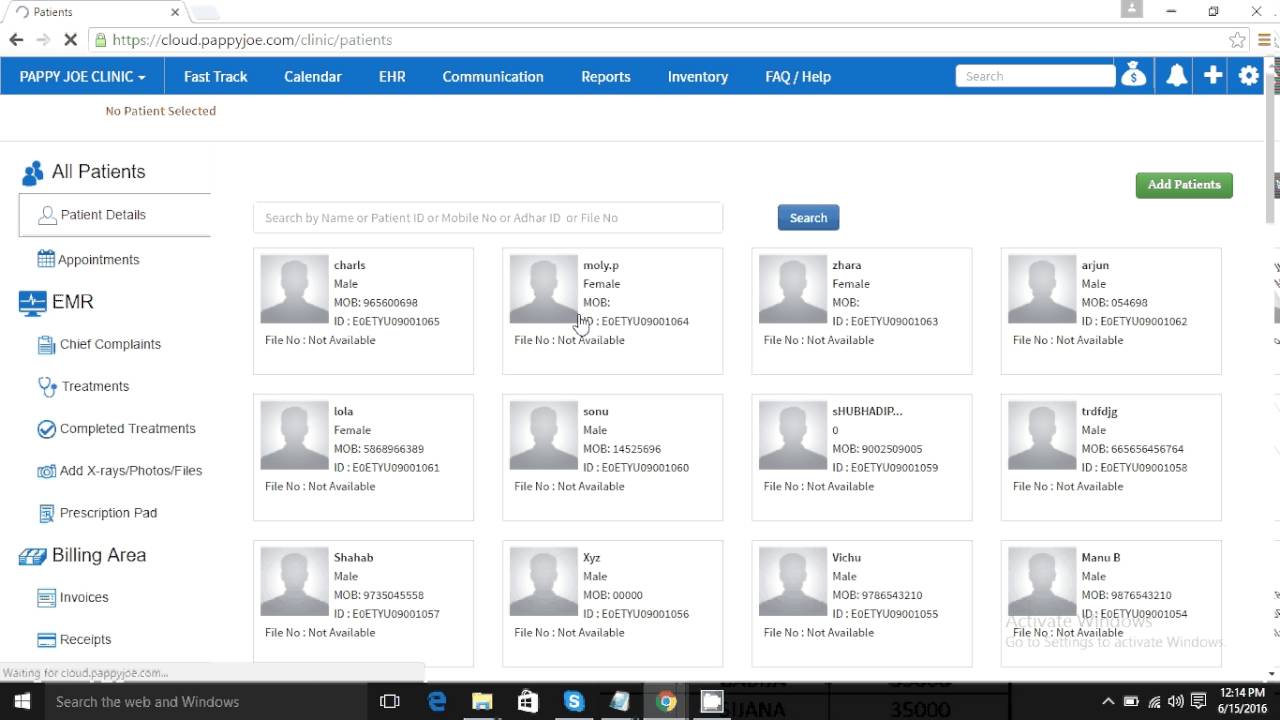The height and width of the screenshot is (720, 1280).
Task: Stop page loading in browser toolbar
Action: (x=70, y=40)
